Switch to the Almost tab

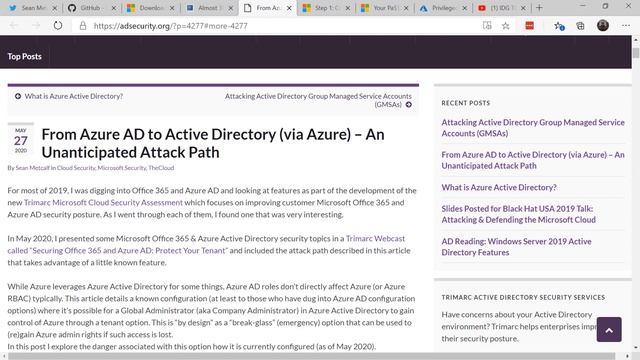[209, 8]
